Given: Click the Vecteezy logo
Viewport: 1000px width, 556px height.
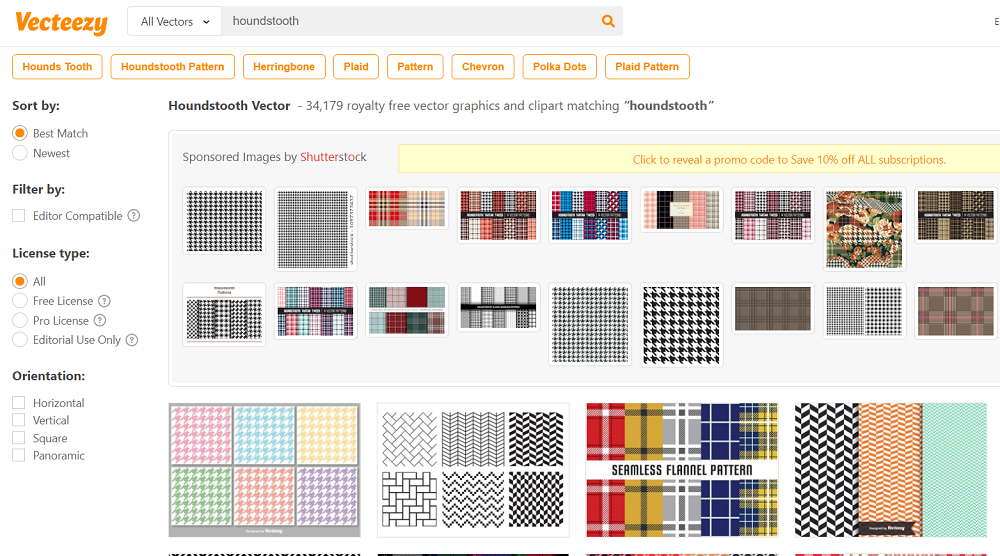Looking at the screenshot, I should tap(60, 21).
